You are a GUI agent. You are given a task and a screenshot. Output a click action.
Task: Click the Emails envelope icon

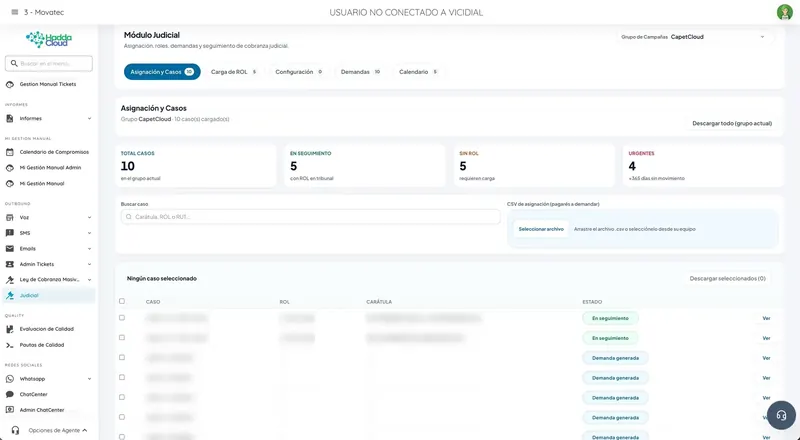pyautogui.click(x=10, y=249)
